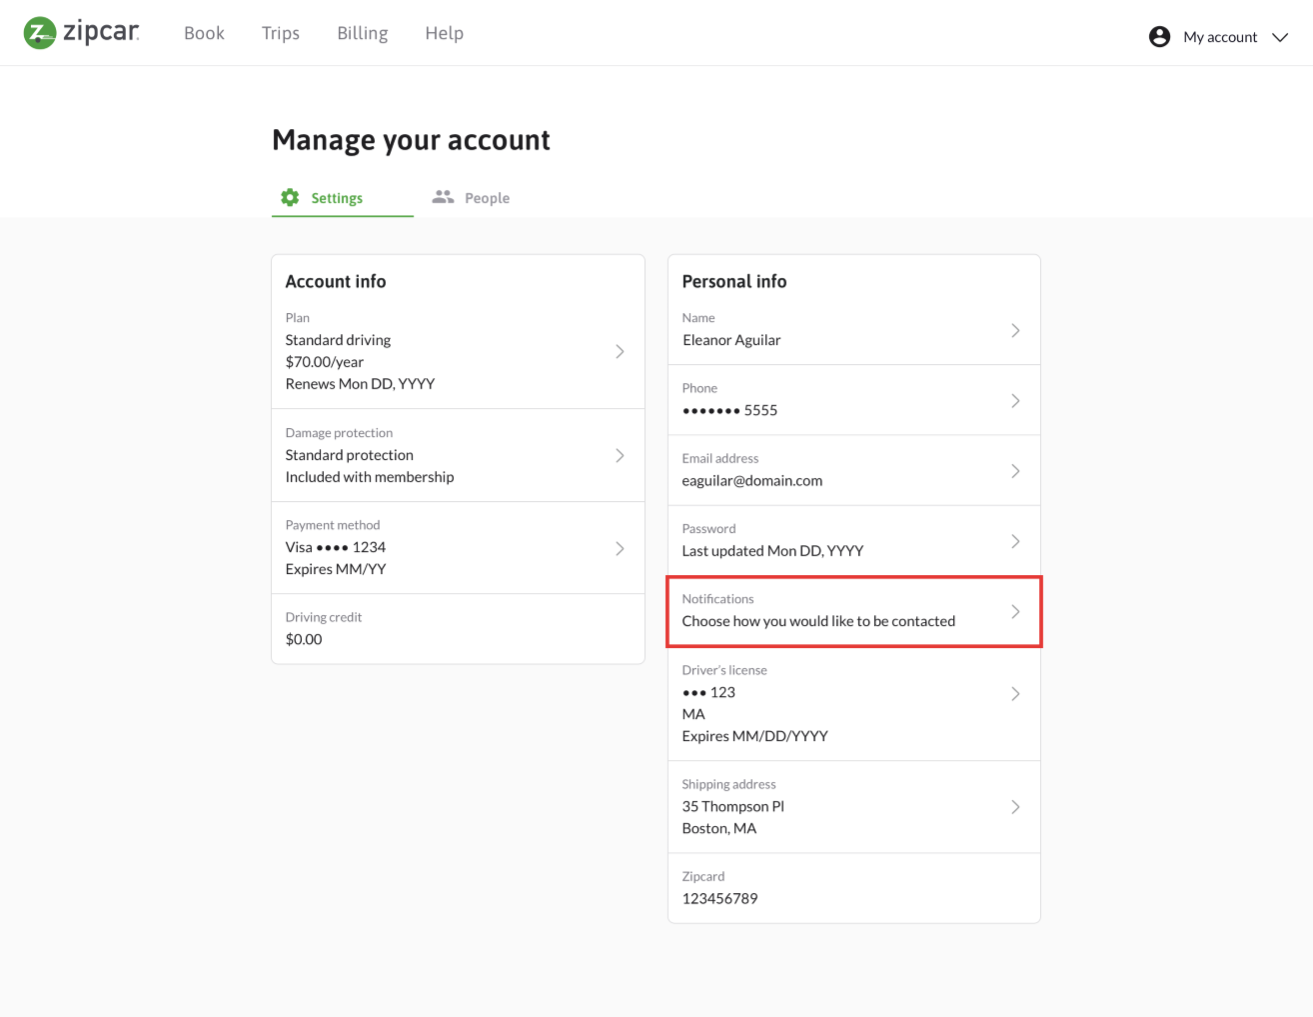Click the 'Manage your account' heading
Viewport: 1313px width, 1017px height.
pos(411,140)
